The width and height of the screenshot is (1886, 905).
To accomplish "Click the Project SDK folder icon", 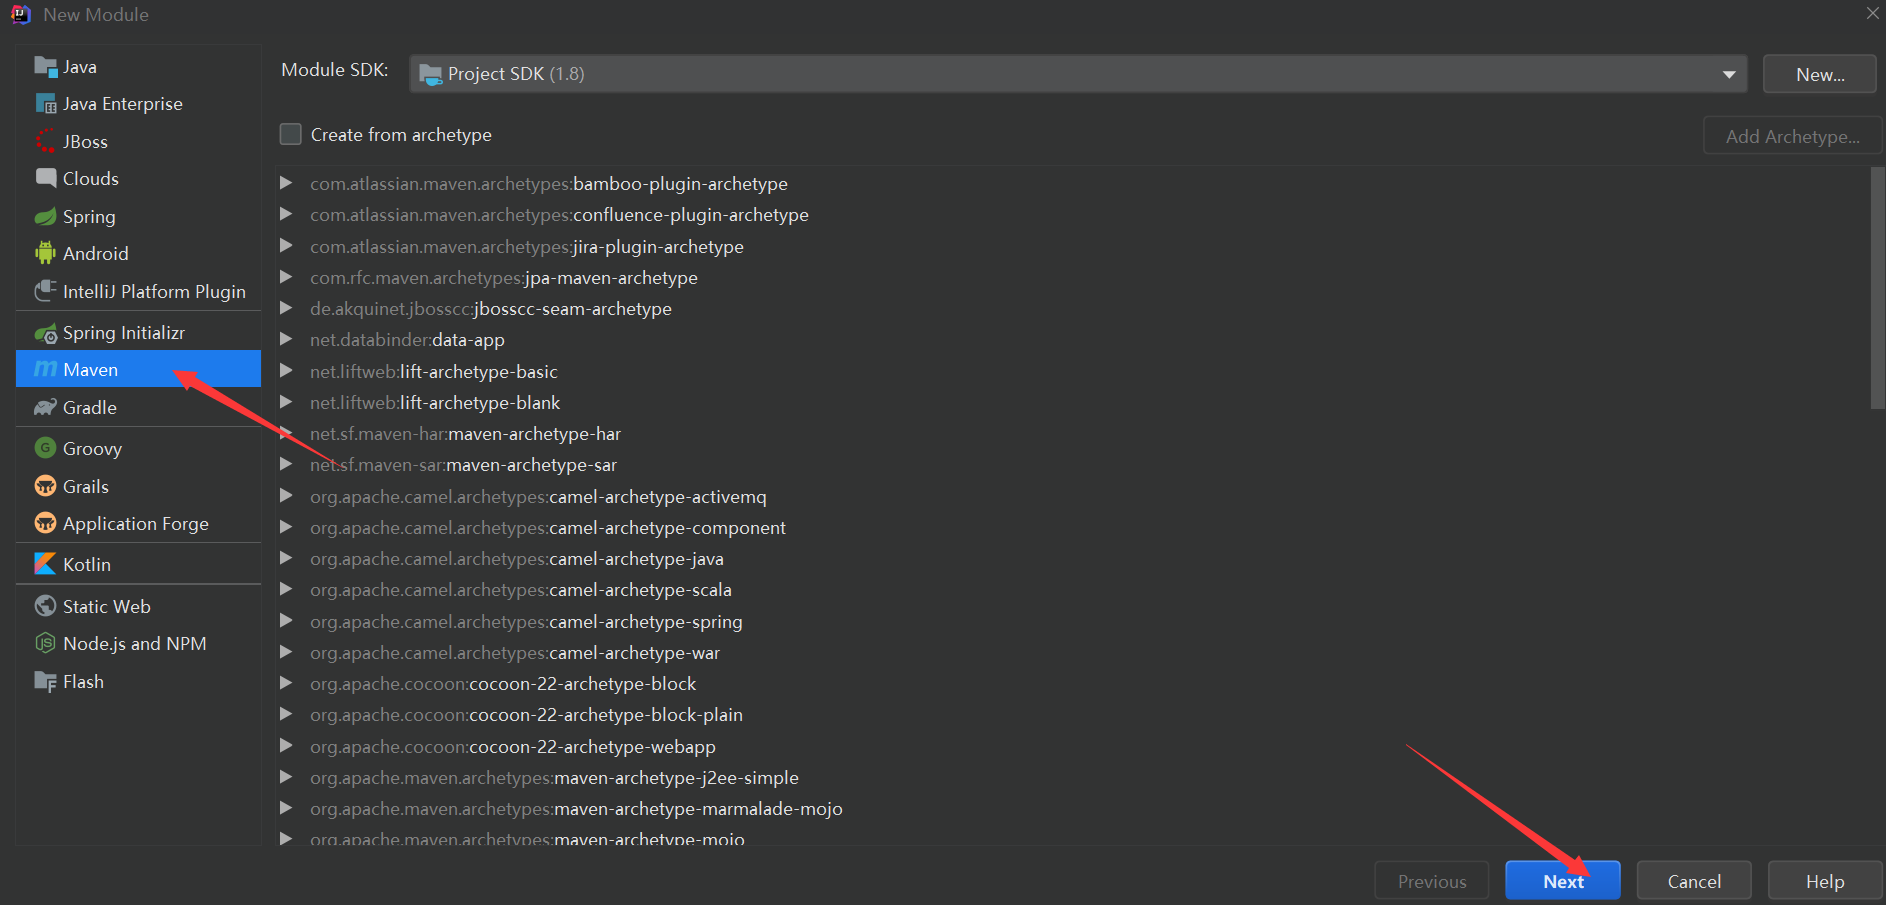I will (x=430, y=74).
